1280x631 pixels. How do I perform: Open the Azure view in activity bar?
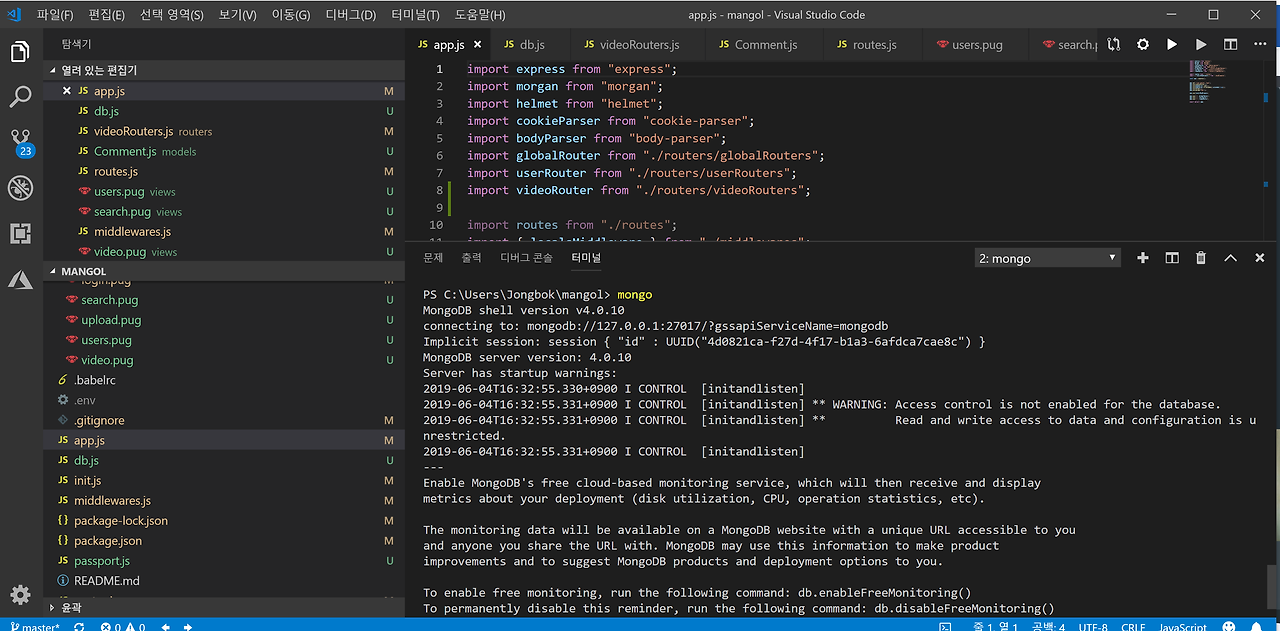(x=20, y=280)
